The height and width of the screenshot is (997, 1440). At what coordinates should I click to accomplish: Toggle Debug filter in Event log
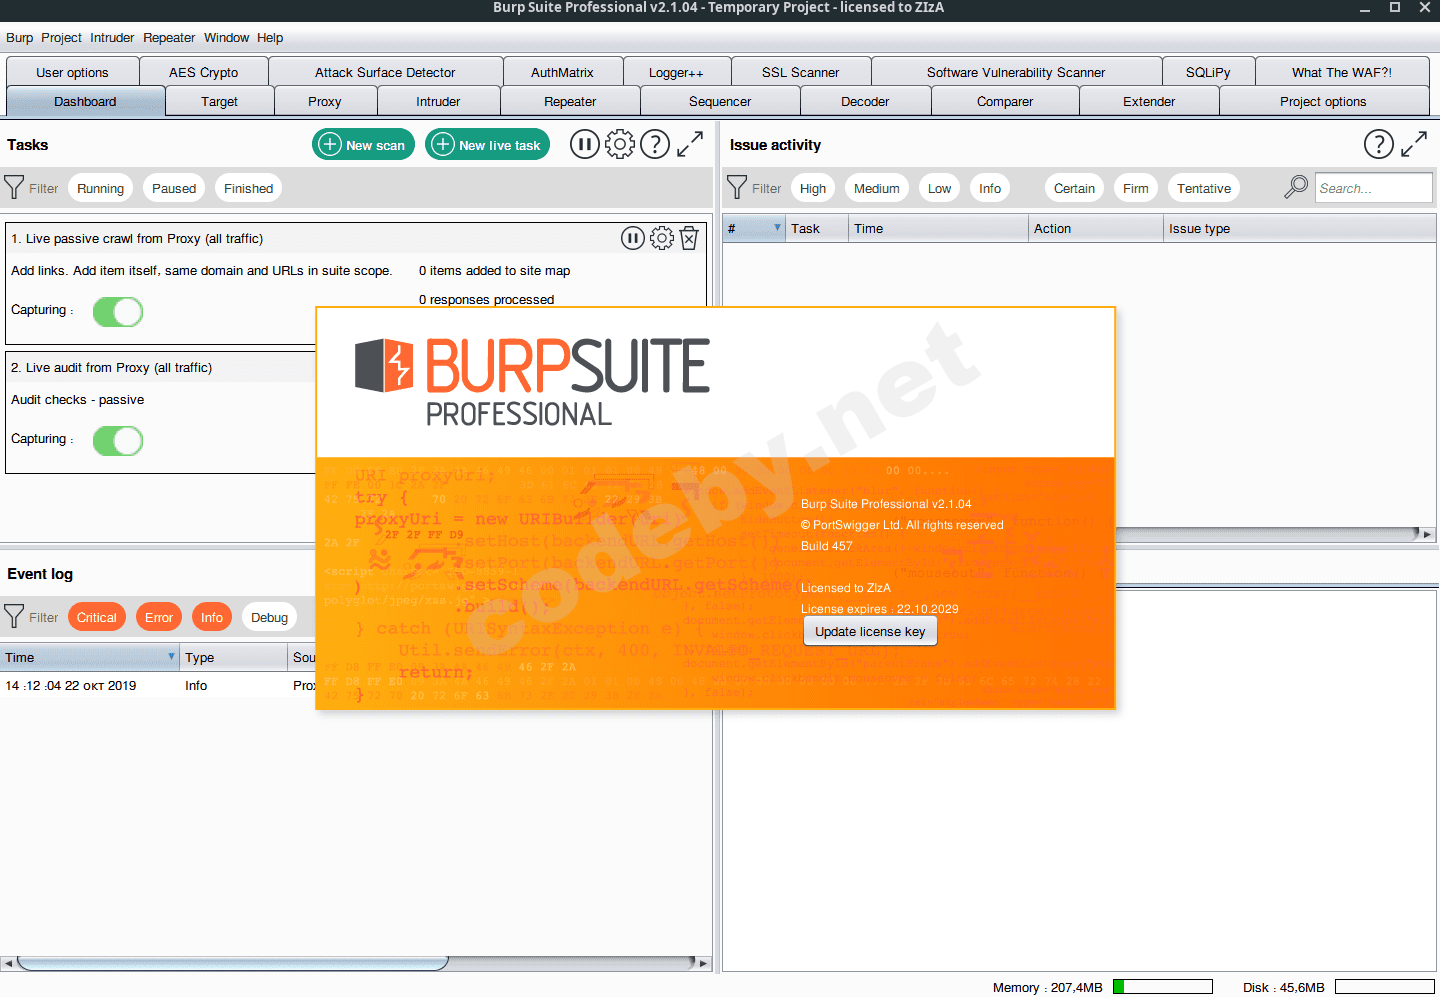(270, 617)
